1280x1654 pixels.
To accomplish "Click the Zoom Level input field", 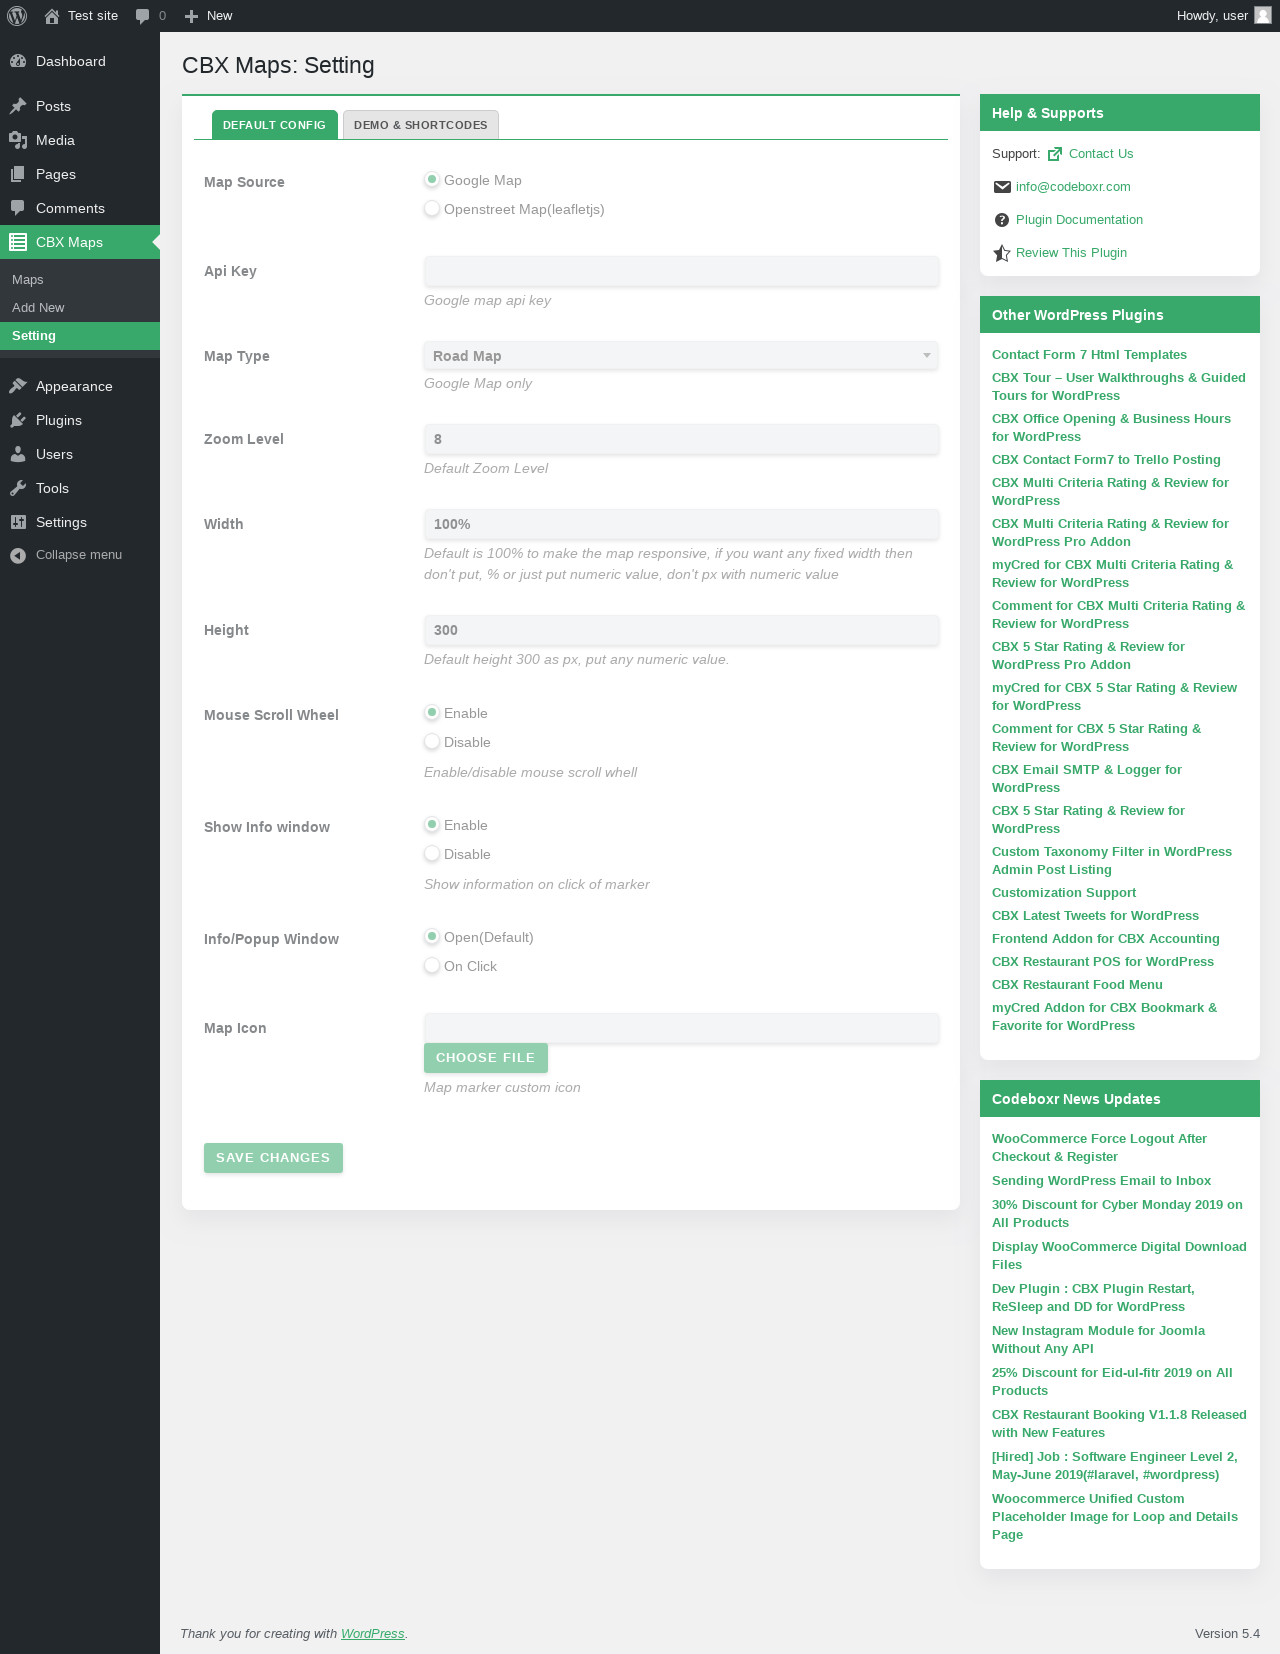I will click(x=681, y=439).
